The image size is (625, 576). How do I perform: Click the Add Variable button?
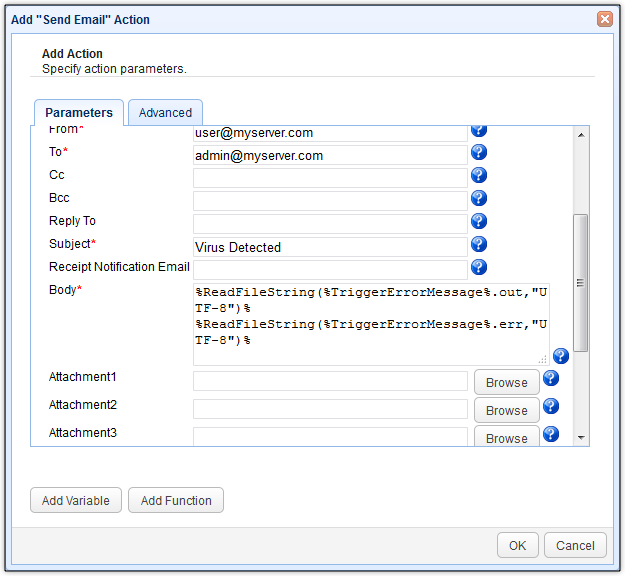click(76, 500)
